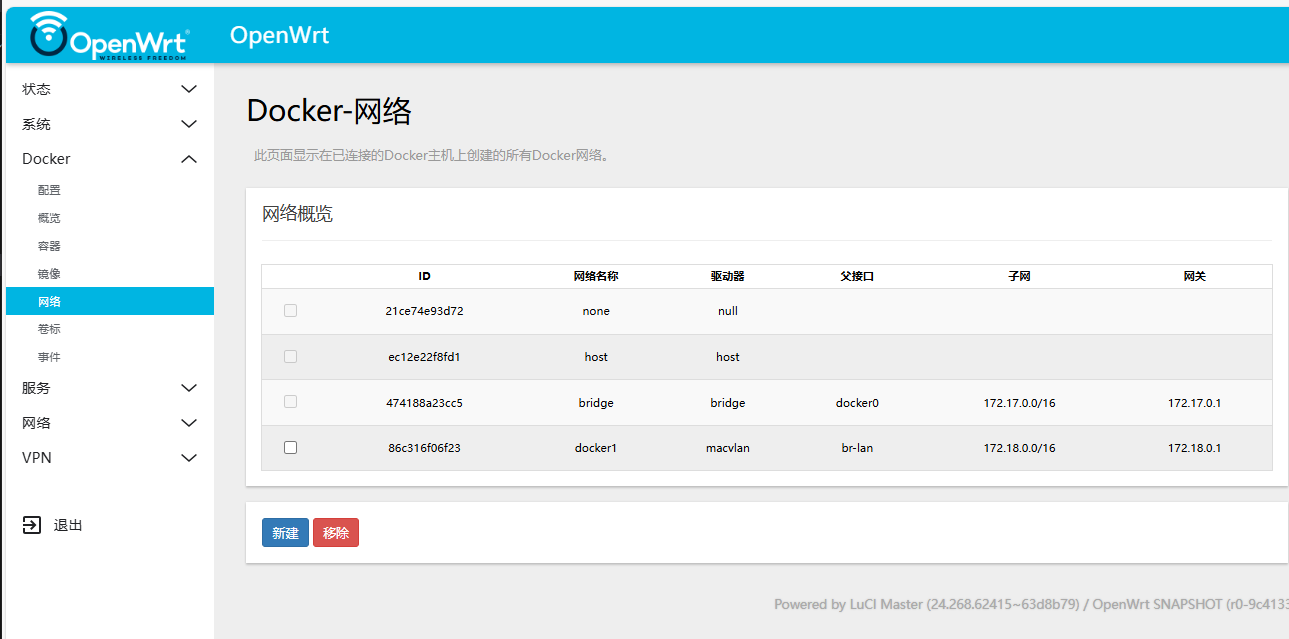Click network ID 21ce74e93d72
This screenshot has width=1289, height=639.
click(x=424, y=311)
